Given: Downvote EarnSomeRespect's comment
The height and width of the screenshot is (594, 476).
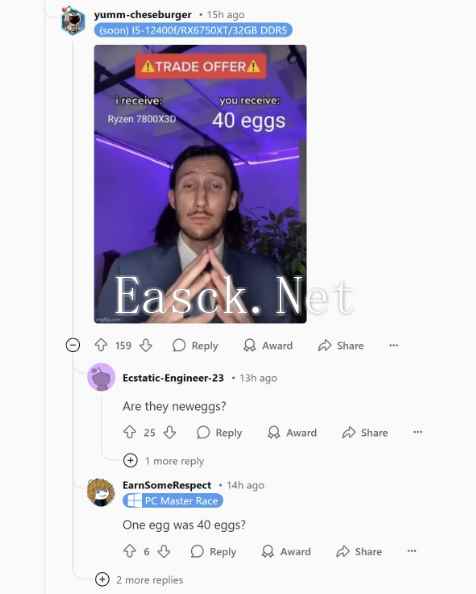Looking at the screenshot, I should (164, 551).
